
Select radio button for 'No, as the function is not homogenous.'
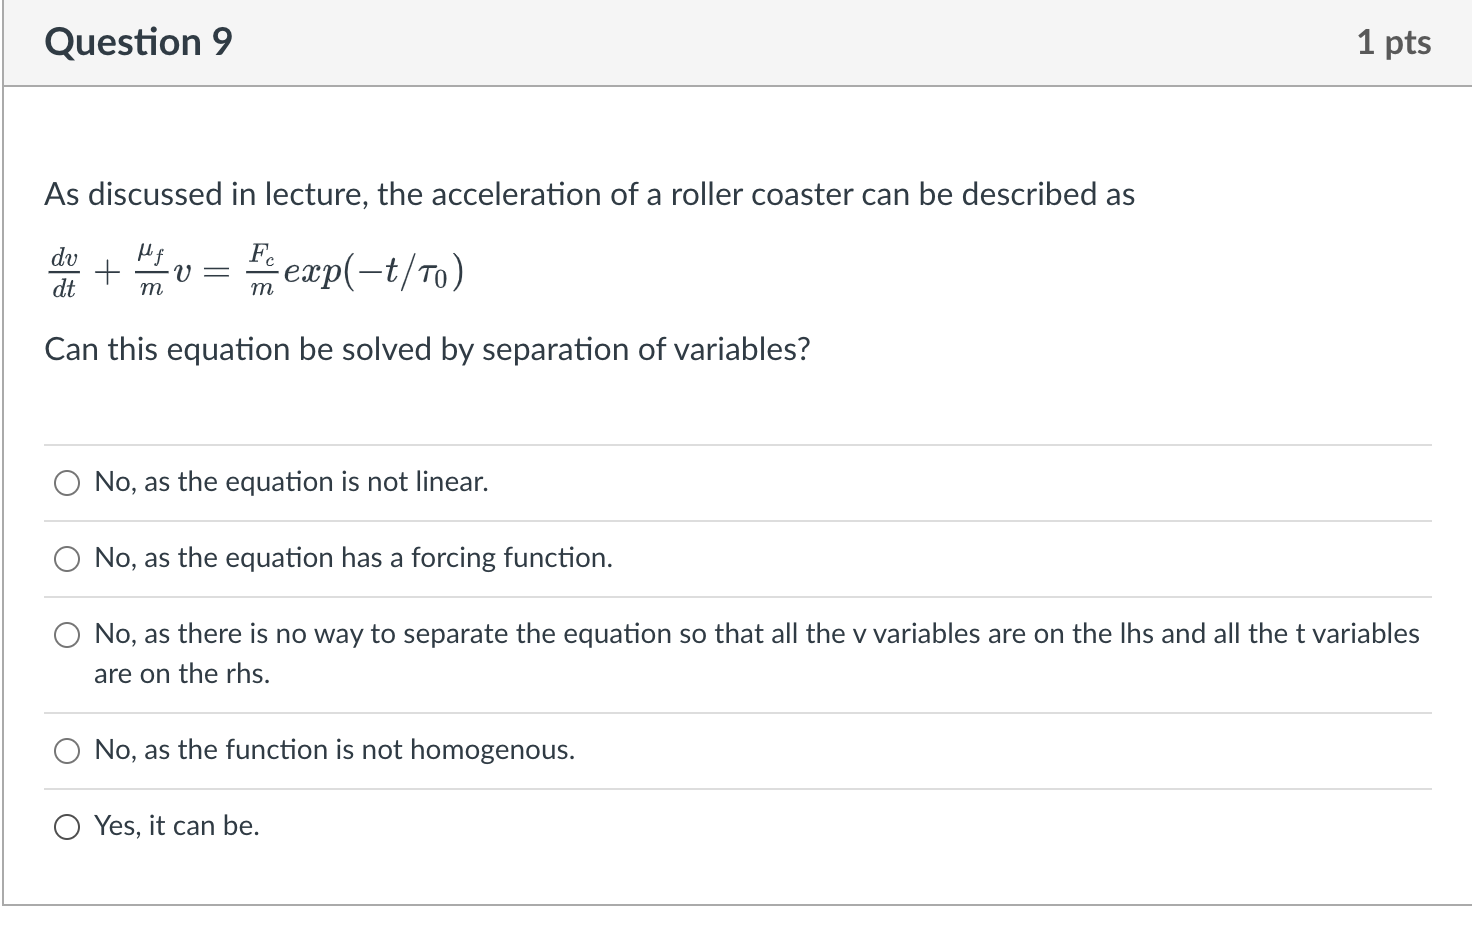pos(66,750)
